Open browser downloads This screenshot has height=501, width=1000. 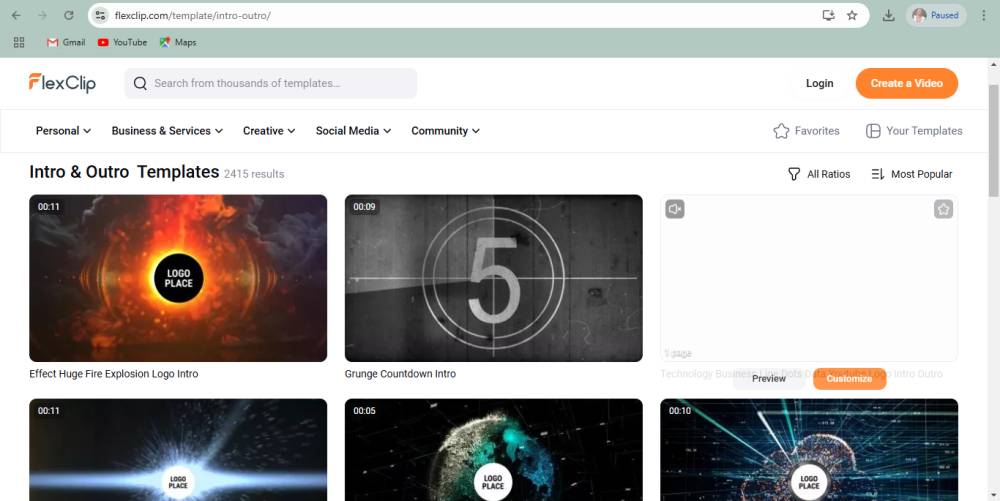click(x=888, y=15)
